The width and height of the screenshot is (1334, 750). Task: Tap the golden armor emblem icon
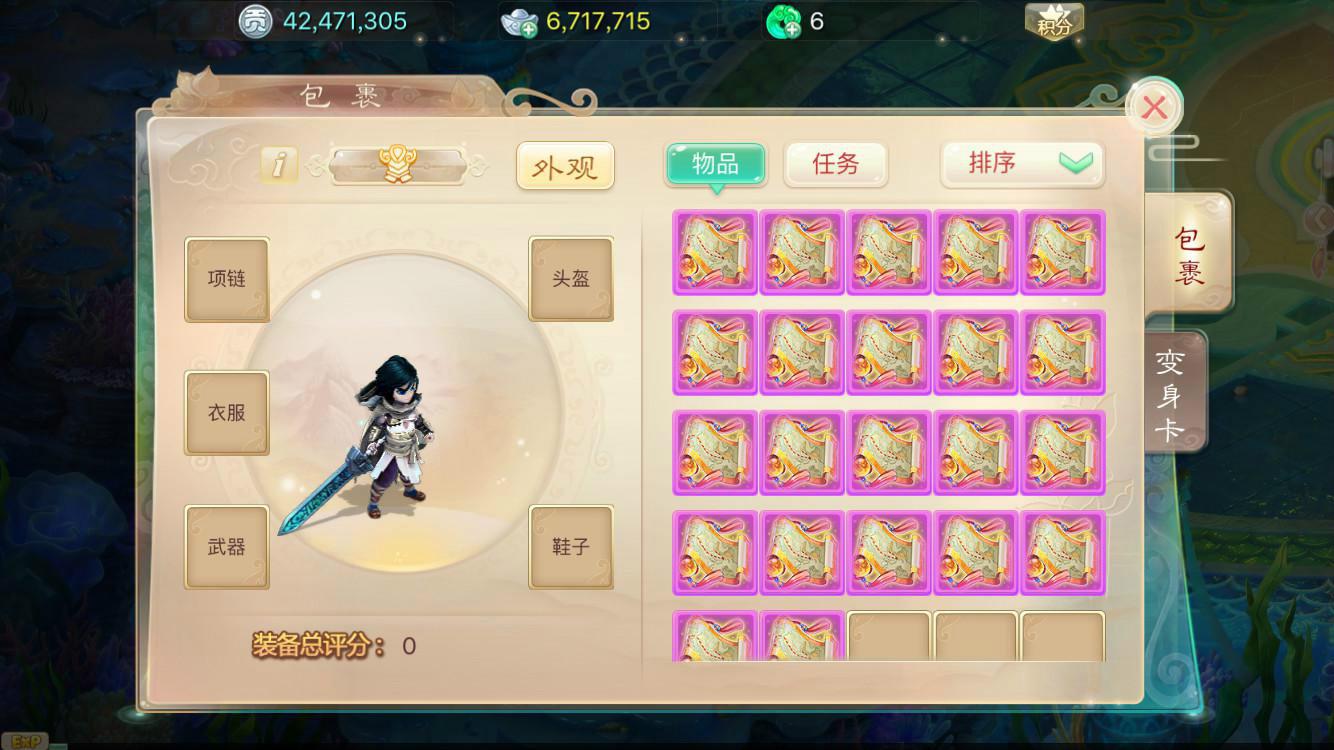point(397,165)
